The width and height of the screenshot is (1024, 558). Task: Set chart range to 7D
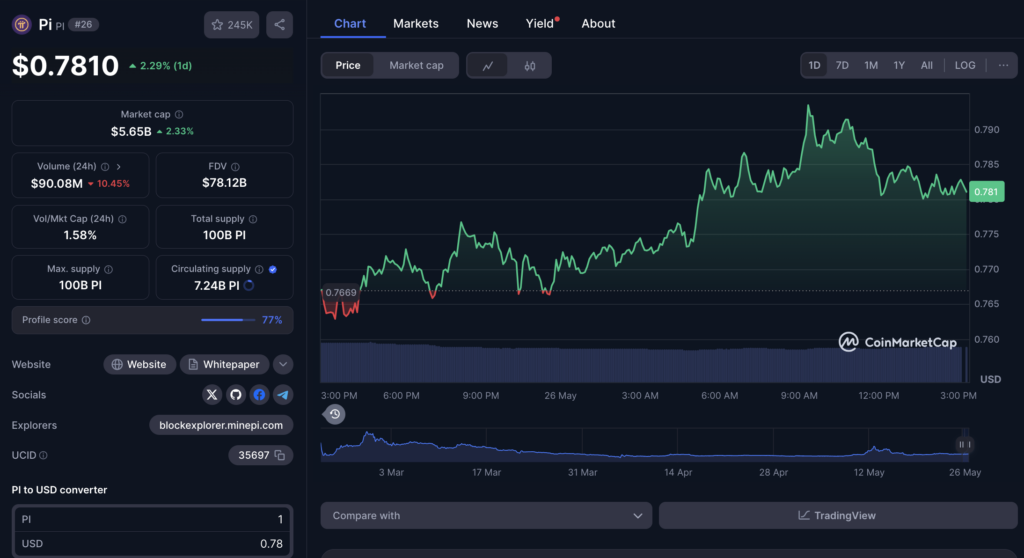tap(842, 65)
